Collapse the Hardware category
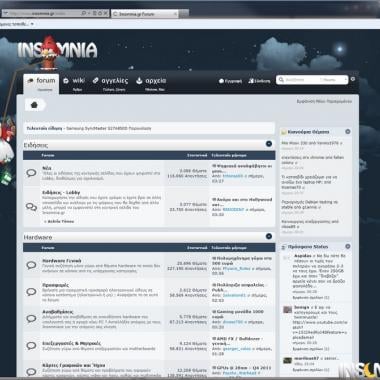Image resolution: width=380 pixels, height=380 pixels. pyautogui.click(x=269, y=236)
